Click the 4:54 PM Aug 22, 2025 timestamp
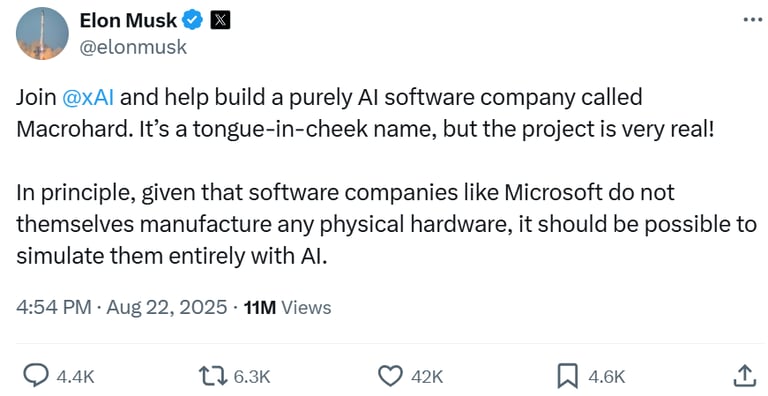The height and width of the screenshot is (396, 768). [121, 307]
